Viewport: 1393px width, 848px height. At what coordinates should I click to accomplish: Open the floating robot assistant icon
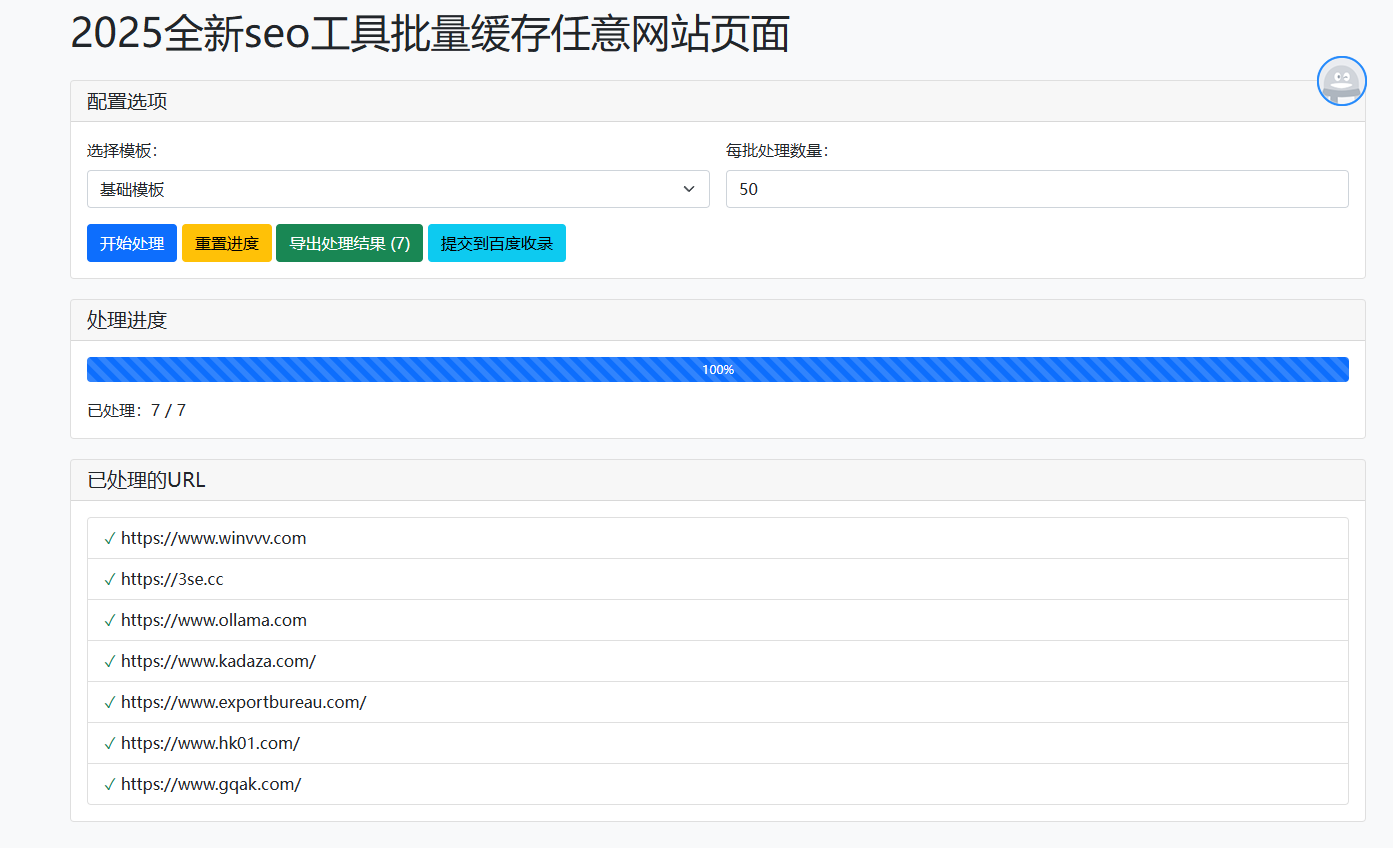coord(1341,81)
